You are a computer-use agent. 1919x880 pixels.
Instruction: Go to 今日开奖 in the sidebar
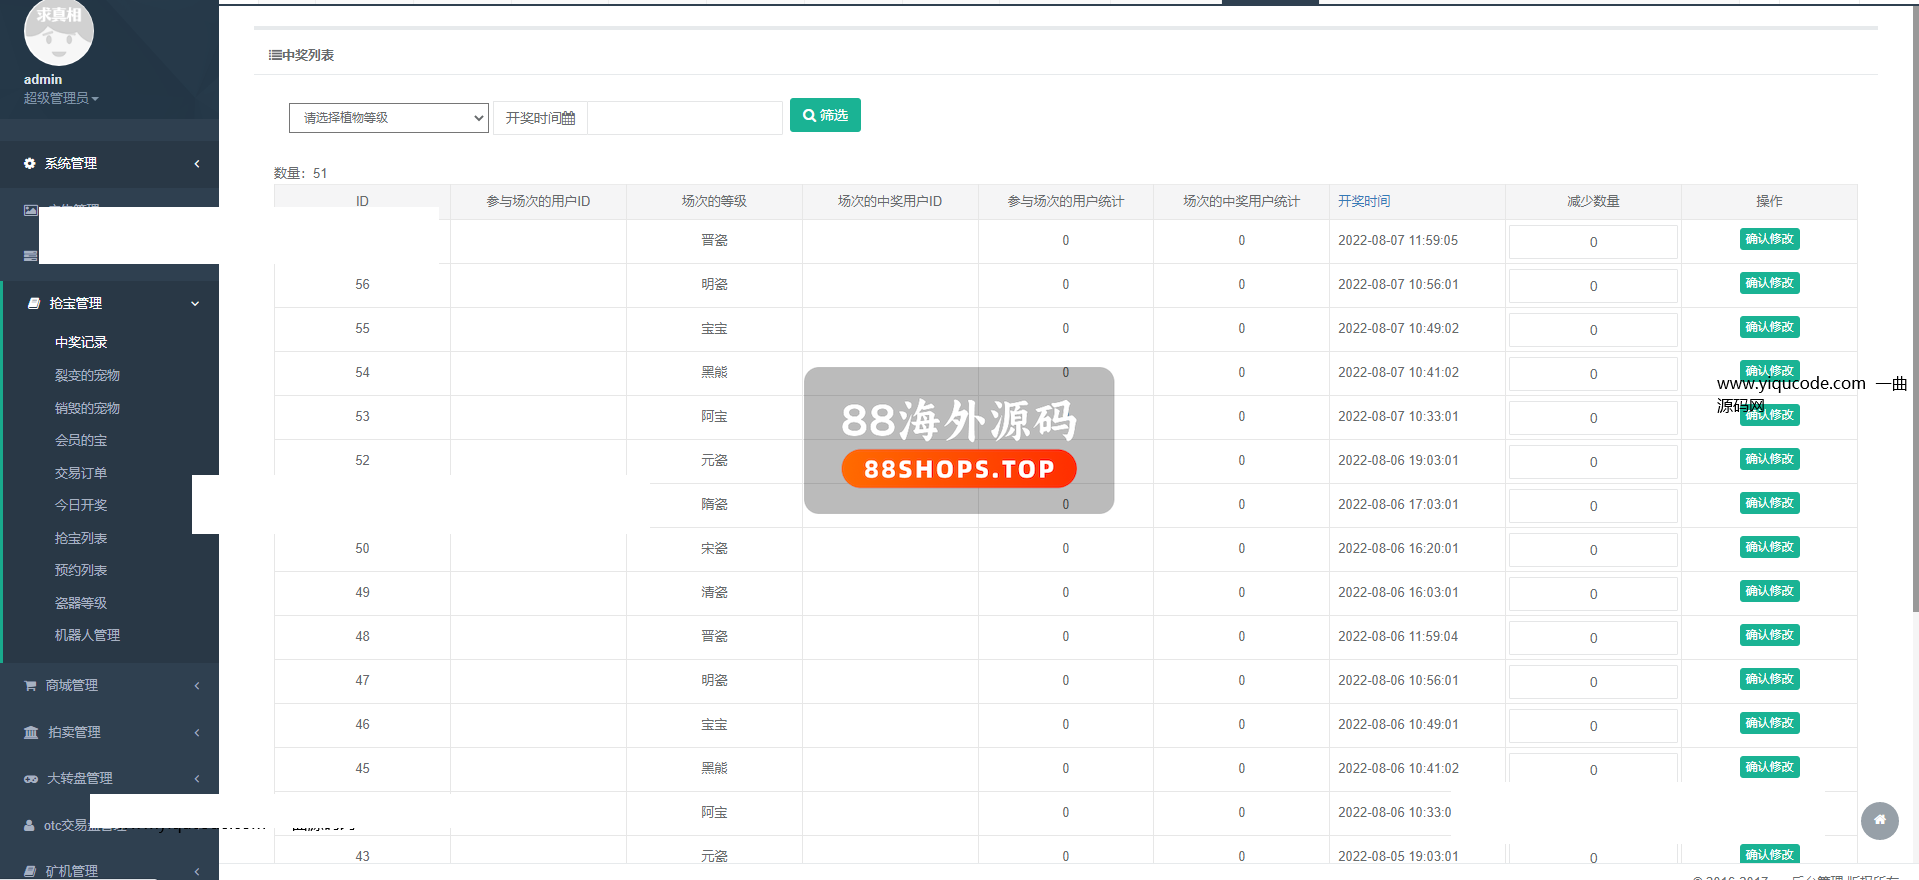coord(81,505)
